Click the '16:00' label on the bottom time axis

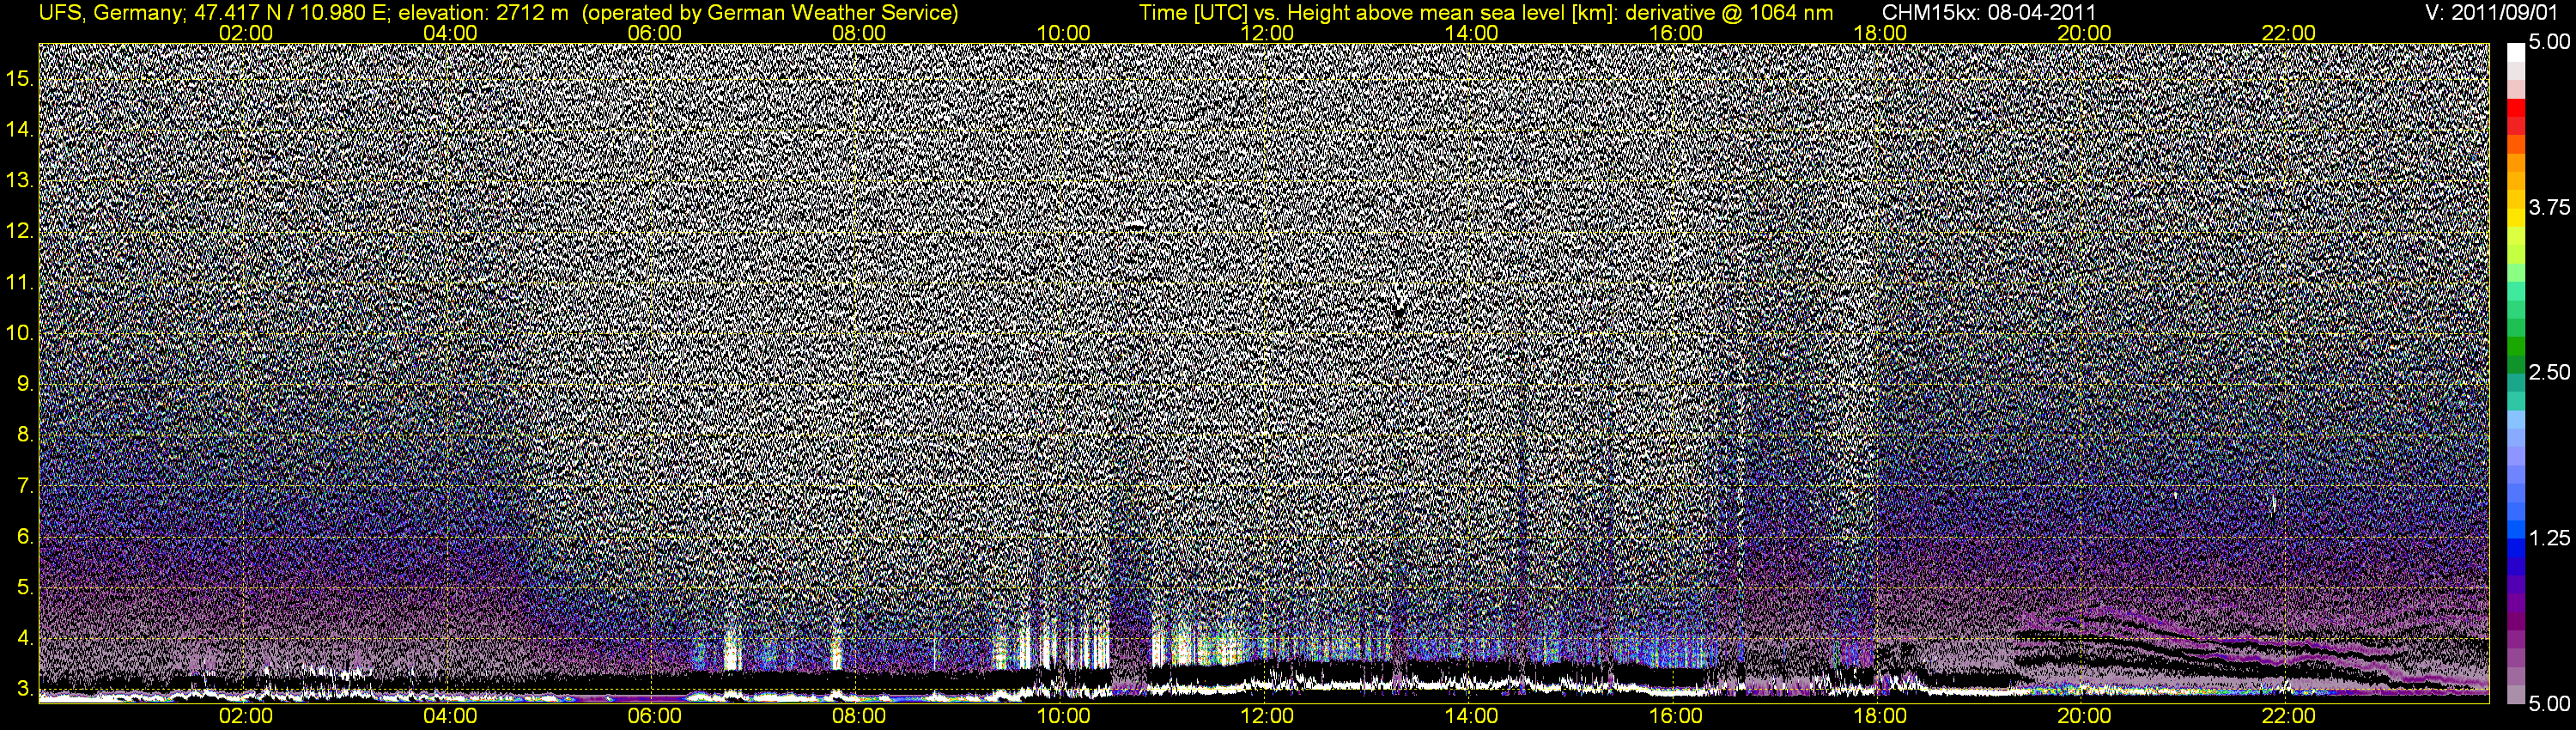(x=1676, y=716)
